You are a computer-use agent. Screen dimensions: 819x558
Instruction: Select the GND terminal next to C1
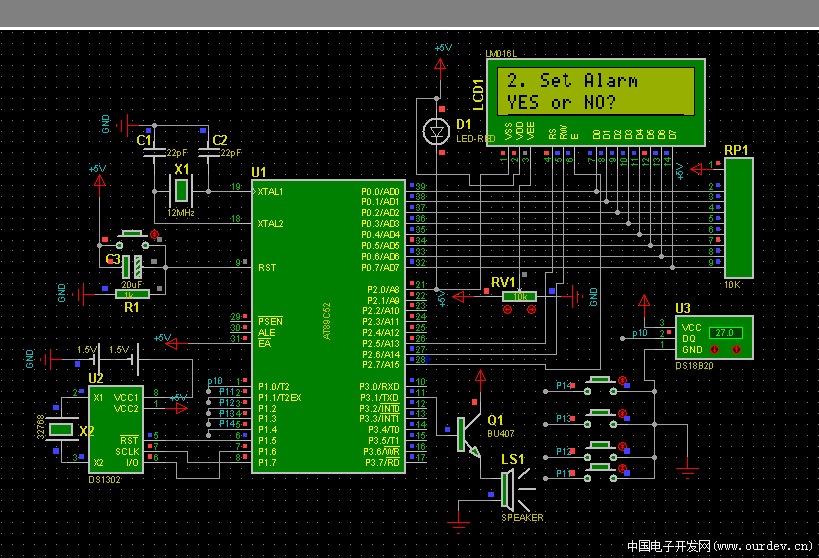[x=125, y=125]
